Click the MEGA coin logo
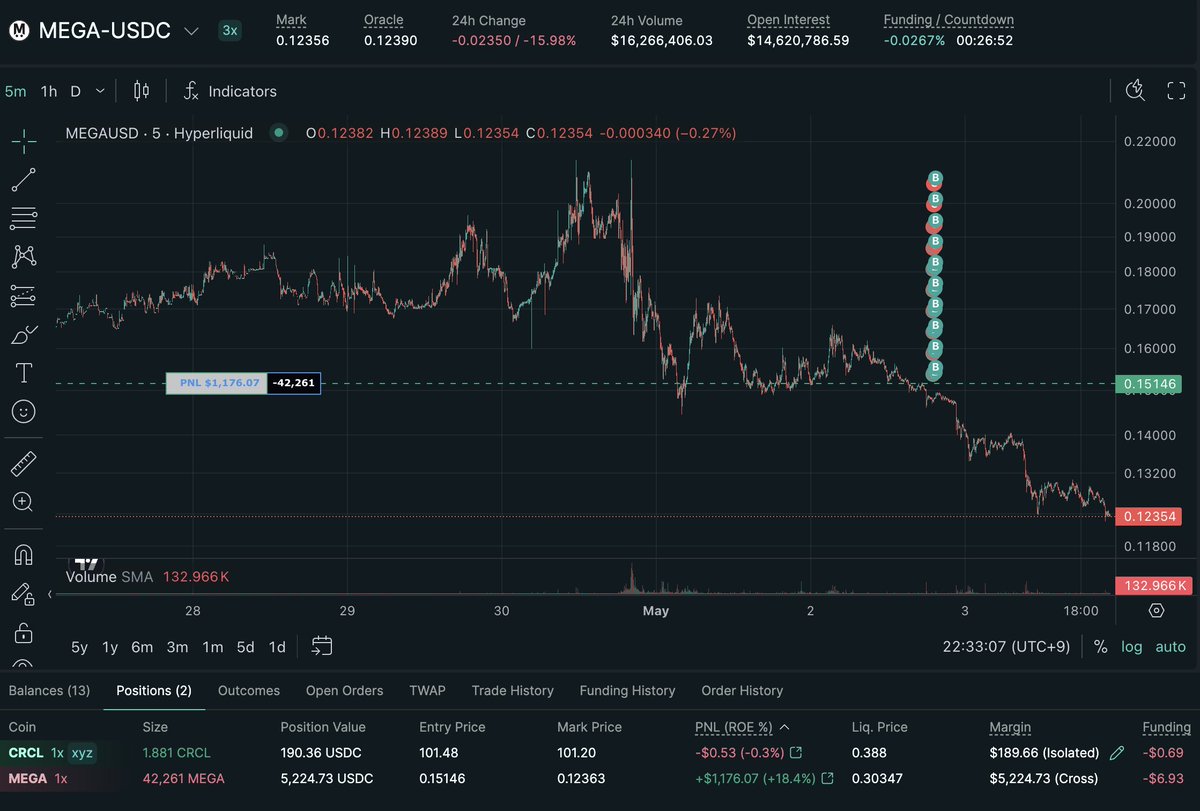Screen dimensions: 1200x811 point(19,31)
